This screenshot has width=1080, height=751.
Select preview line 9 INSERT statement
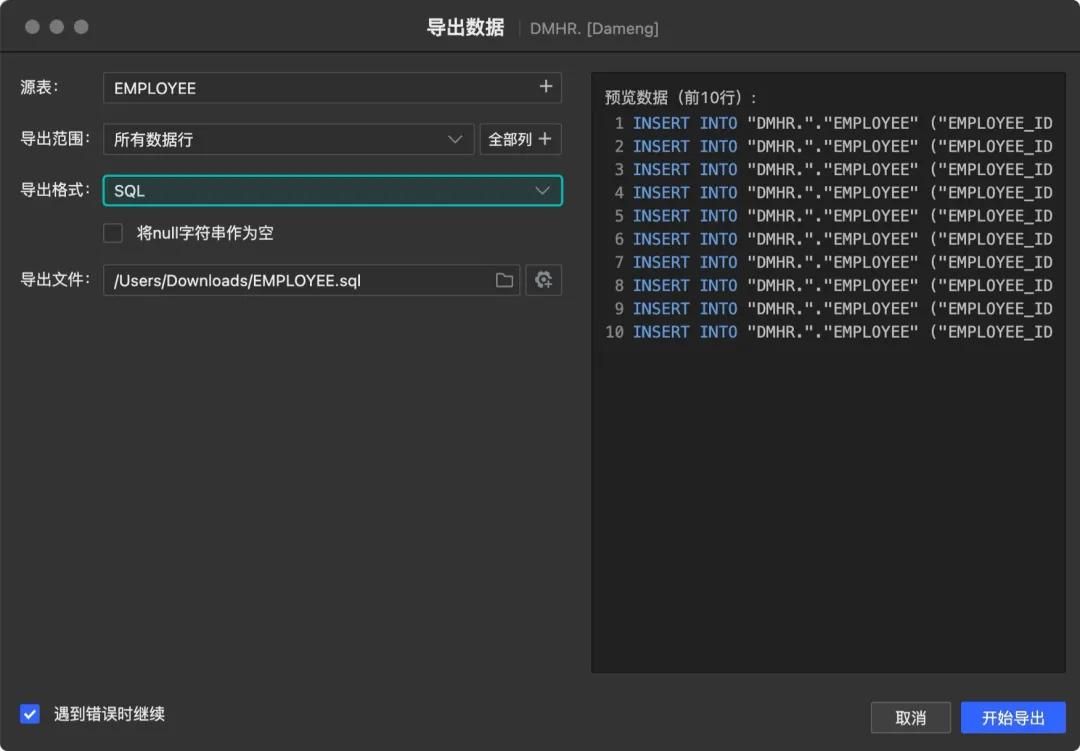click(842, 309)
